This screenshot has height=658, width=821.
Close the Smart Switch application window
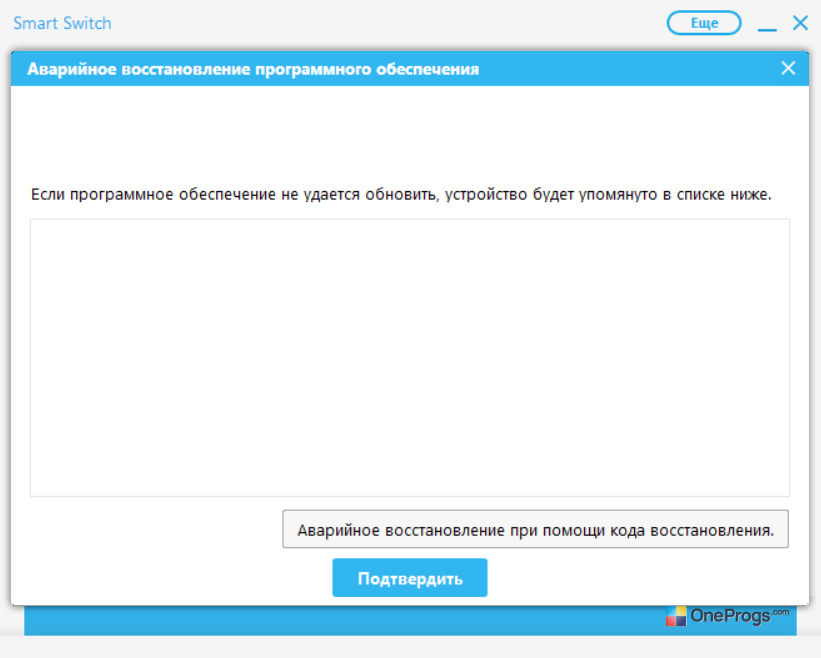click(800, 23)
